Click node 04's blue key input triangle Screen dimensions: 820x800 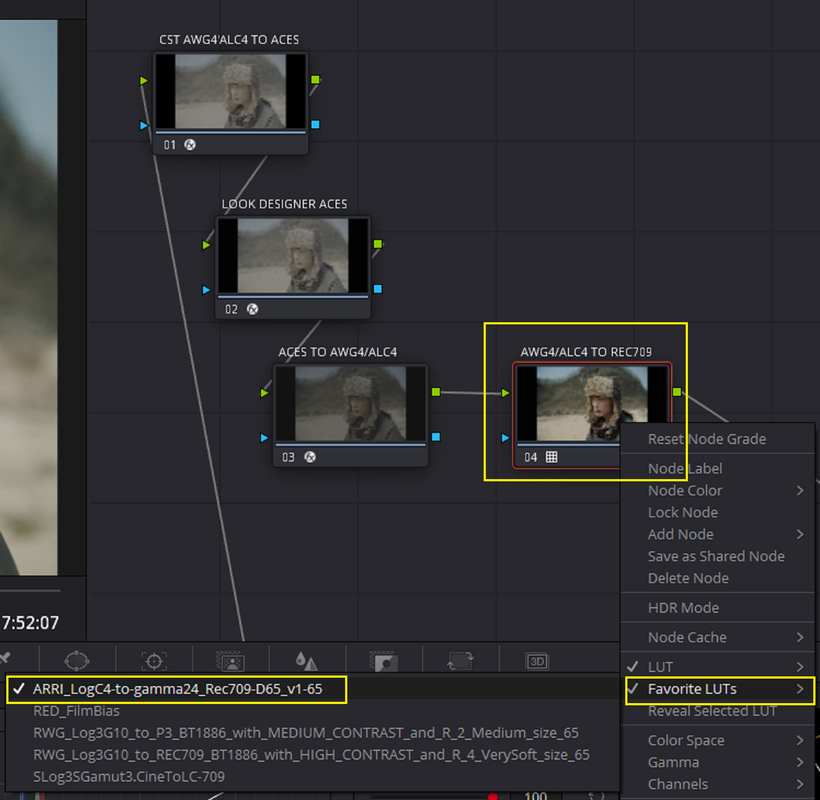click(x=505, y=438)
